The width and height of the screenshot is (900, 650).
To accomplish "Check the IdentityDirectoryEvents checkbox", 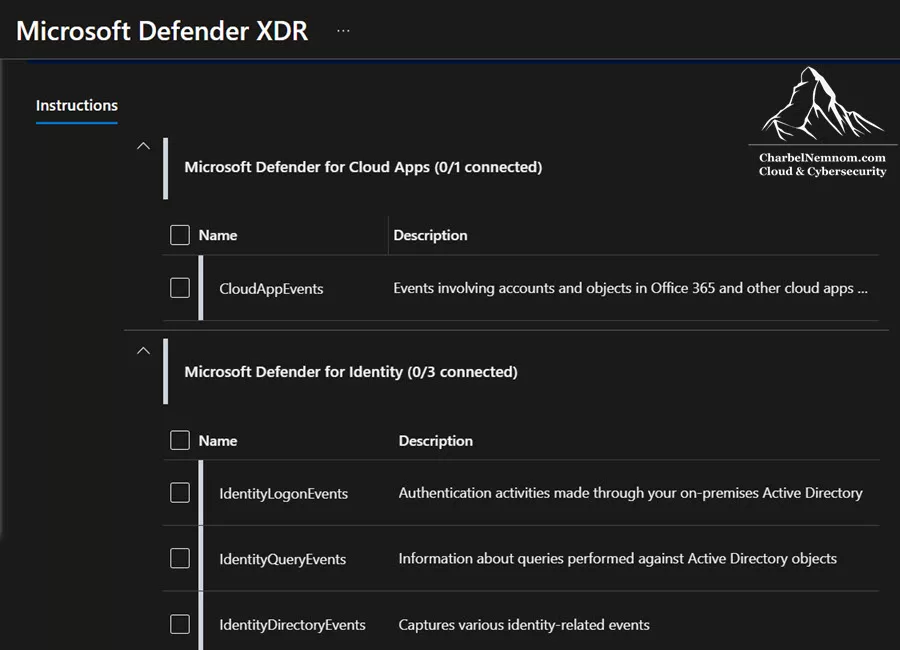I will point(180,624).
